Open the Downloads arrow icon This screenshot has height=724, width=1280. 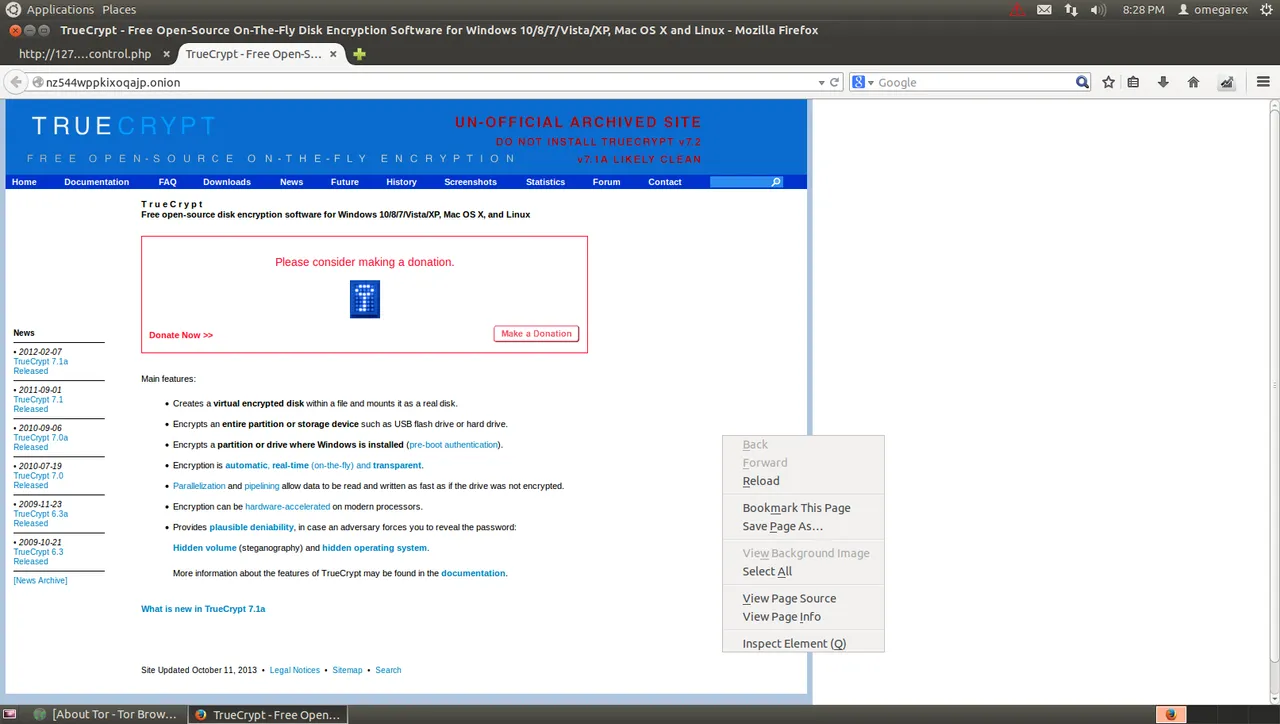point(1163,83)
